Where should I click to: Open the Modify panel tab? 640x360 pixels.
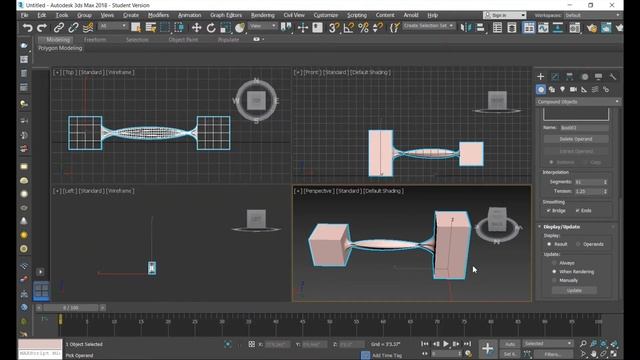click(555, 76)
